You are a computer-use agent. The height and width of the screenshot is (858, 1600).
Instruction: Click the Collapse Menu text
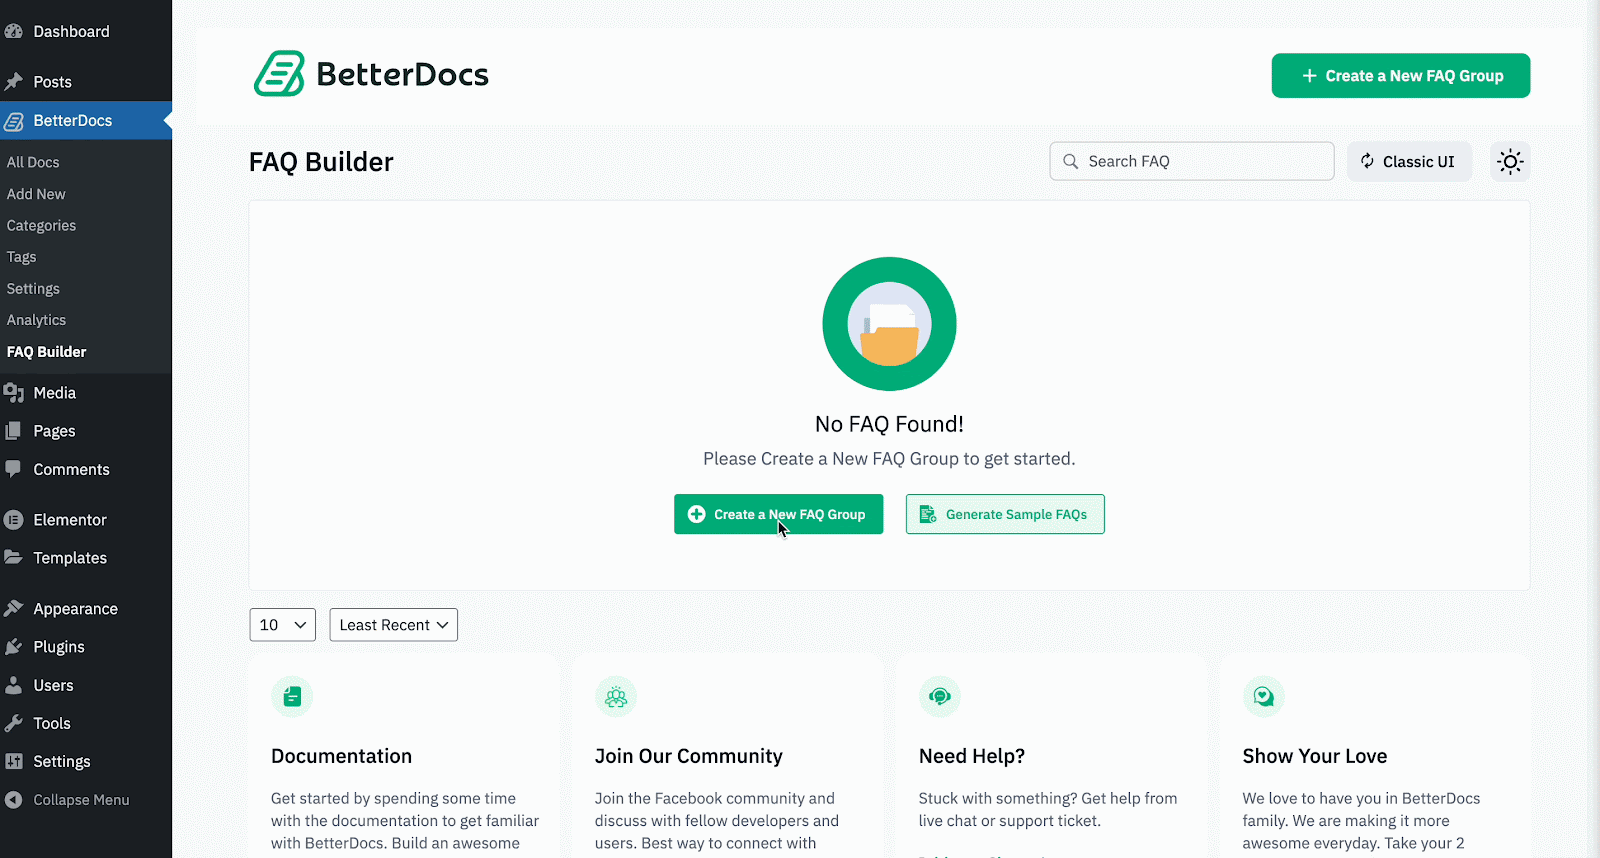coord(82,800)
